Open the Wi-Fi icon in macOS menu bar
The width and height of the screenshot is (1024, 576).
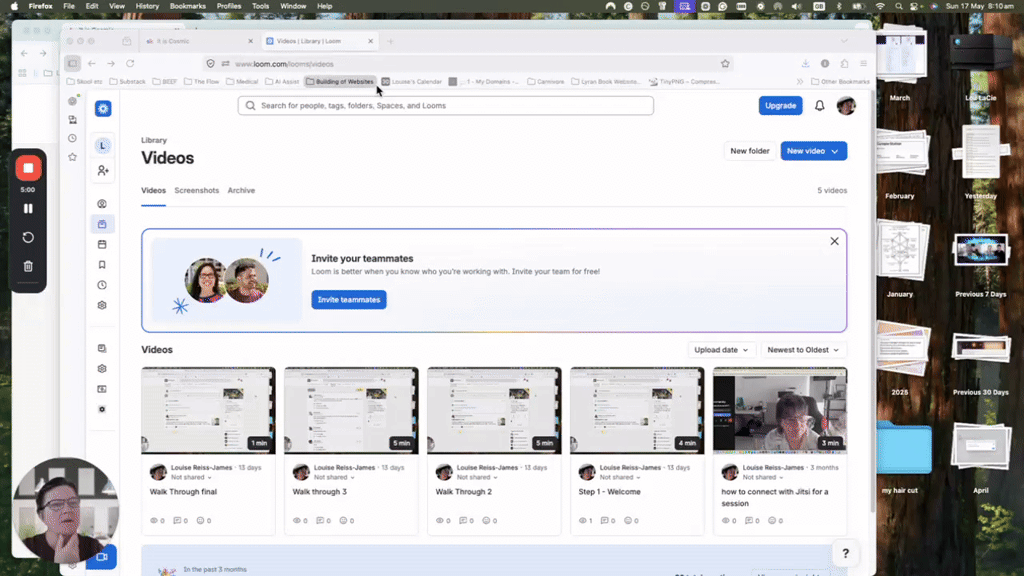click(x=880, y=6)
